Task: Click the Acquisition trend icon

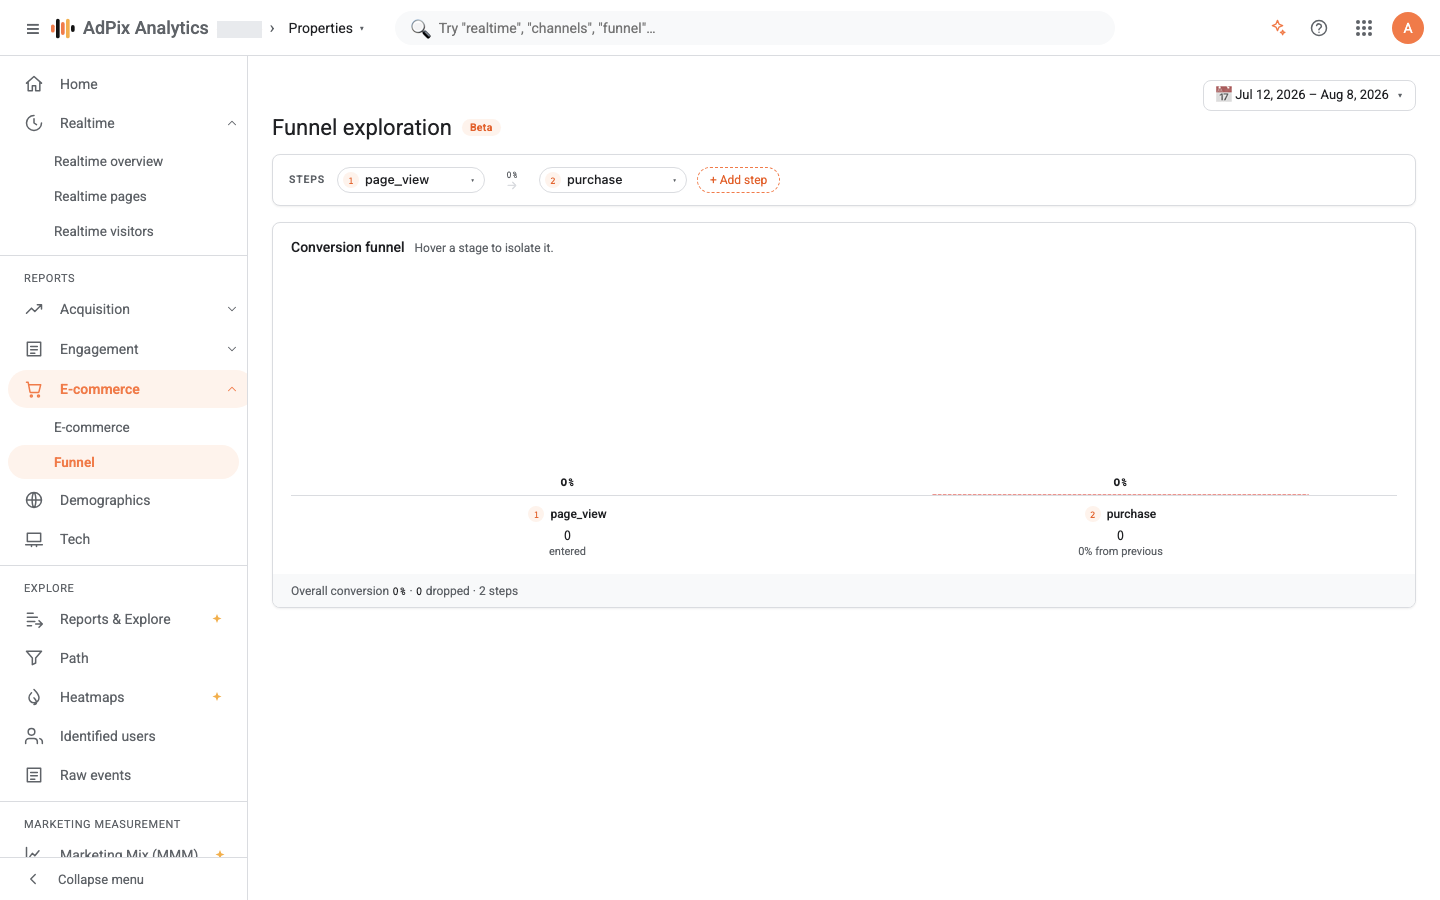Action: [x=34, y=309]
